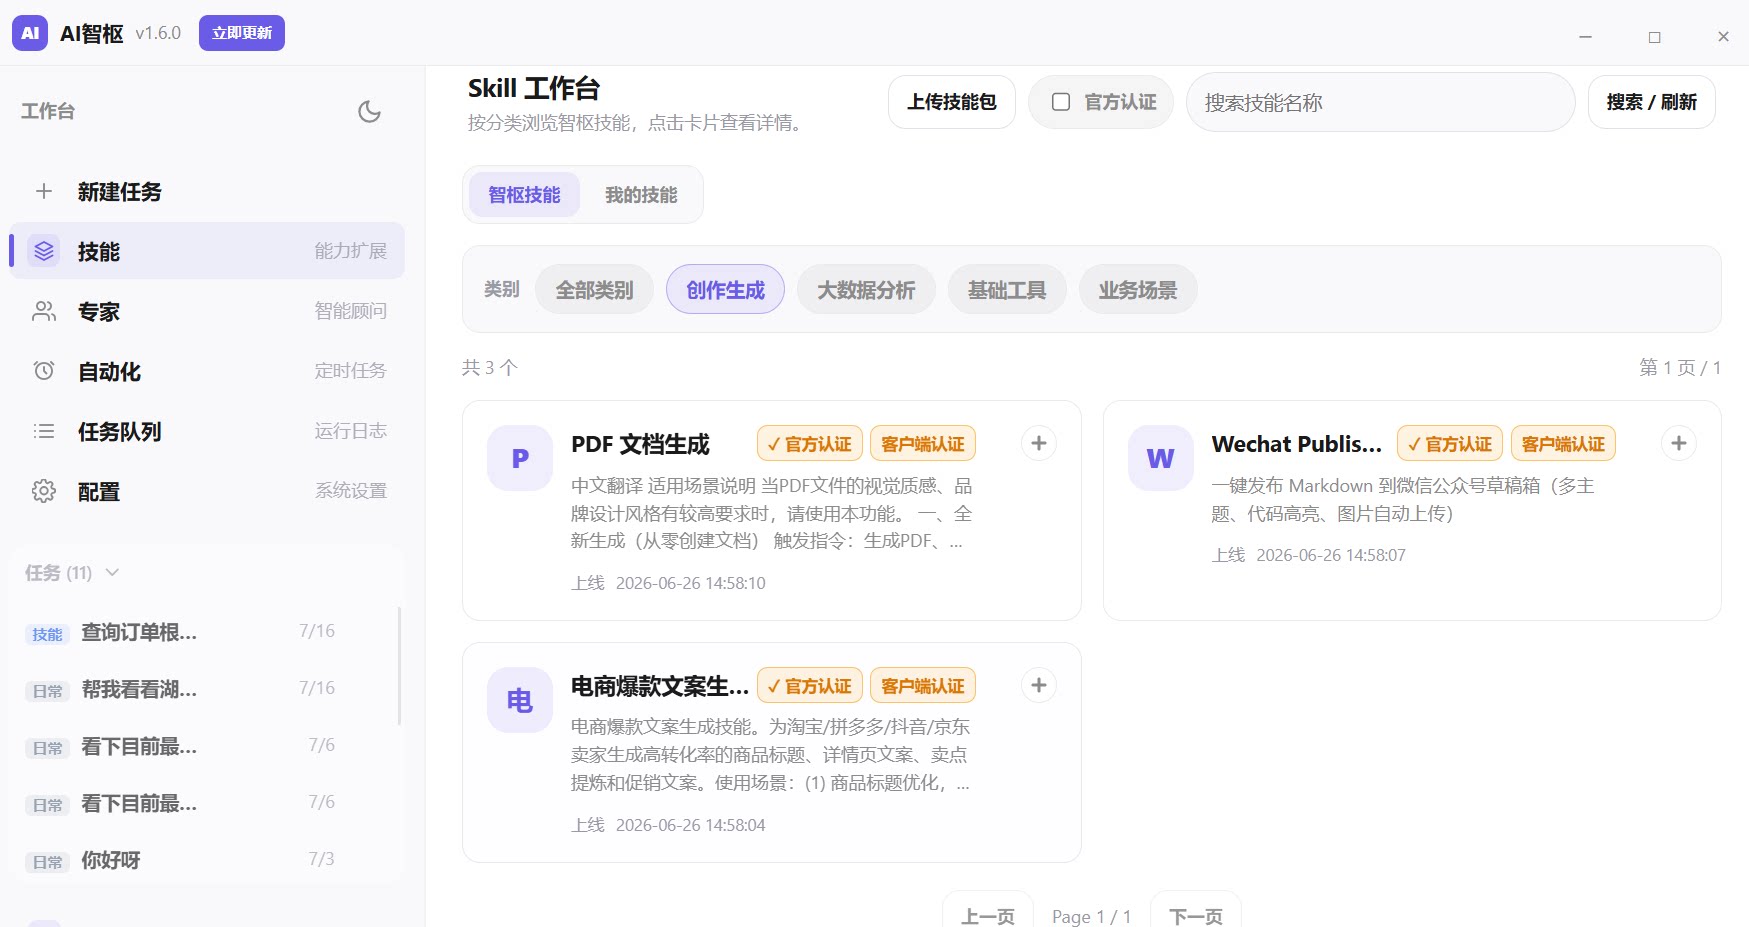Click the task list vertical scrollbar

400,665
